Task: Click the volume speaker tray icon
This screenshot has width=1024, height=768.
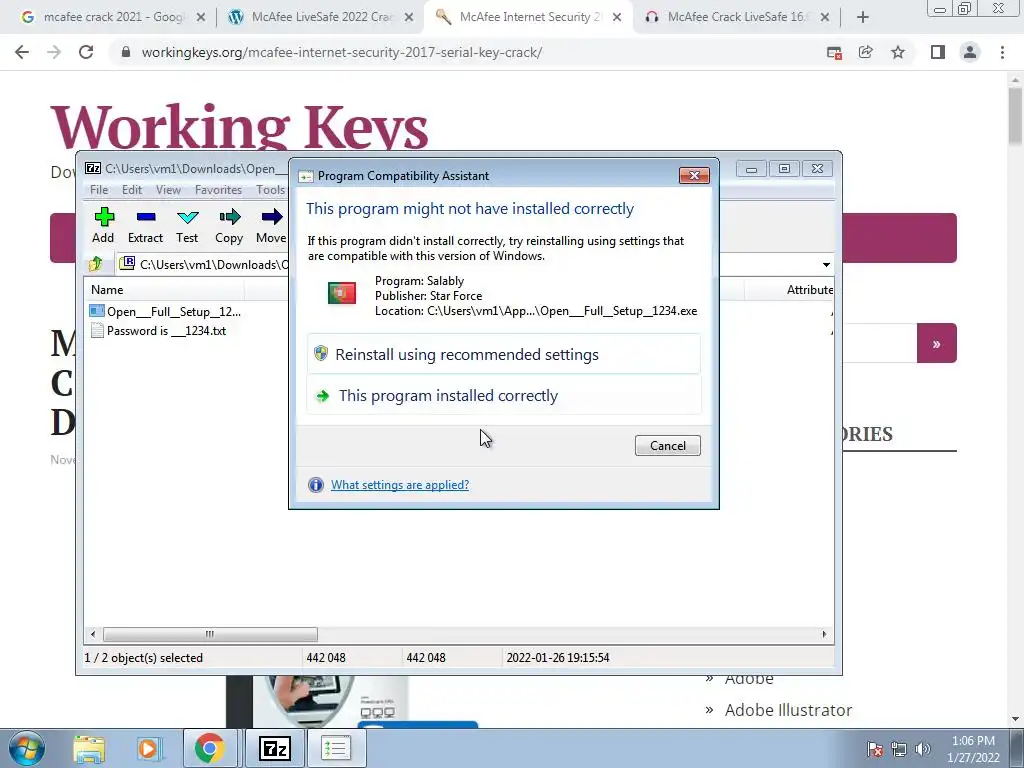Action: [923, 749]
